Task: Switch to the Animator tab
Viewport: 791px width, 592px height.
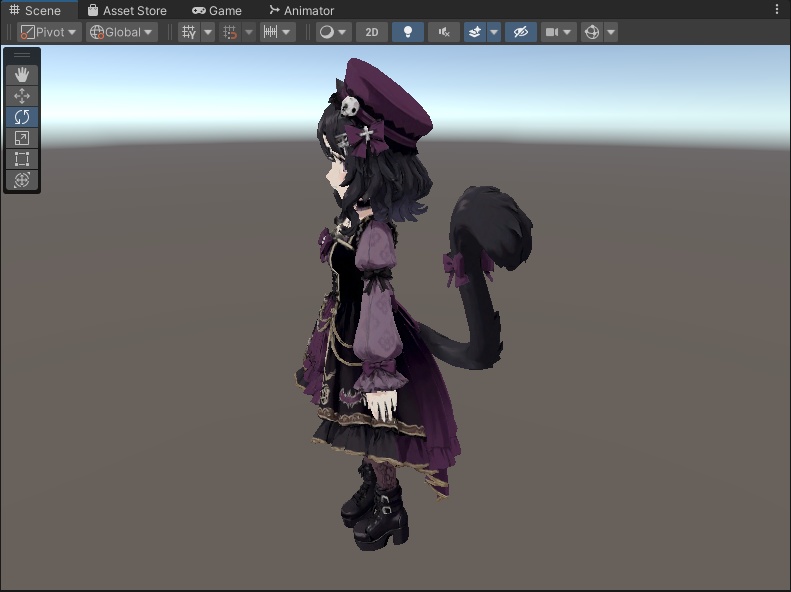Action: pyautogui.click(x=302, y=10)
